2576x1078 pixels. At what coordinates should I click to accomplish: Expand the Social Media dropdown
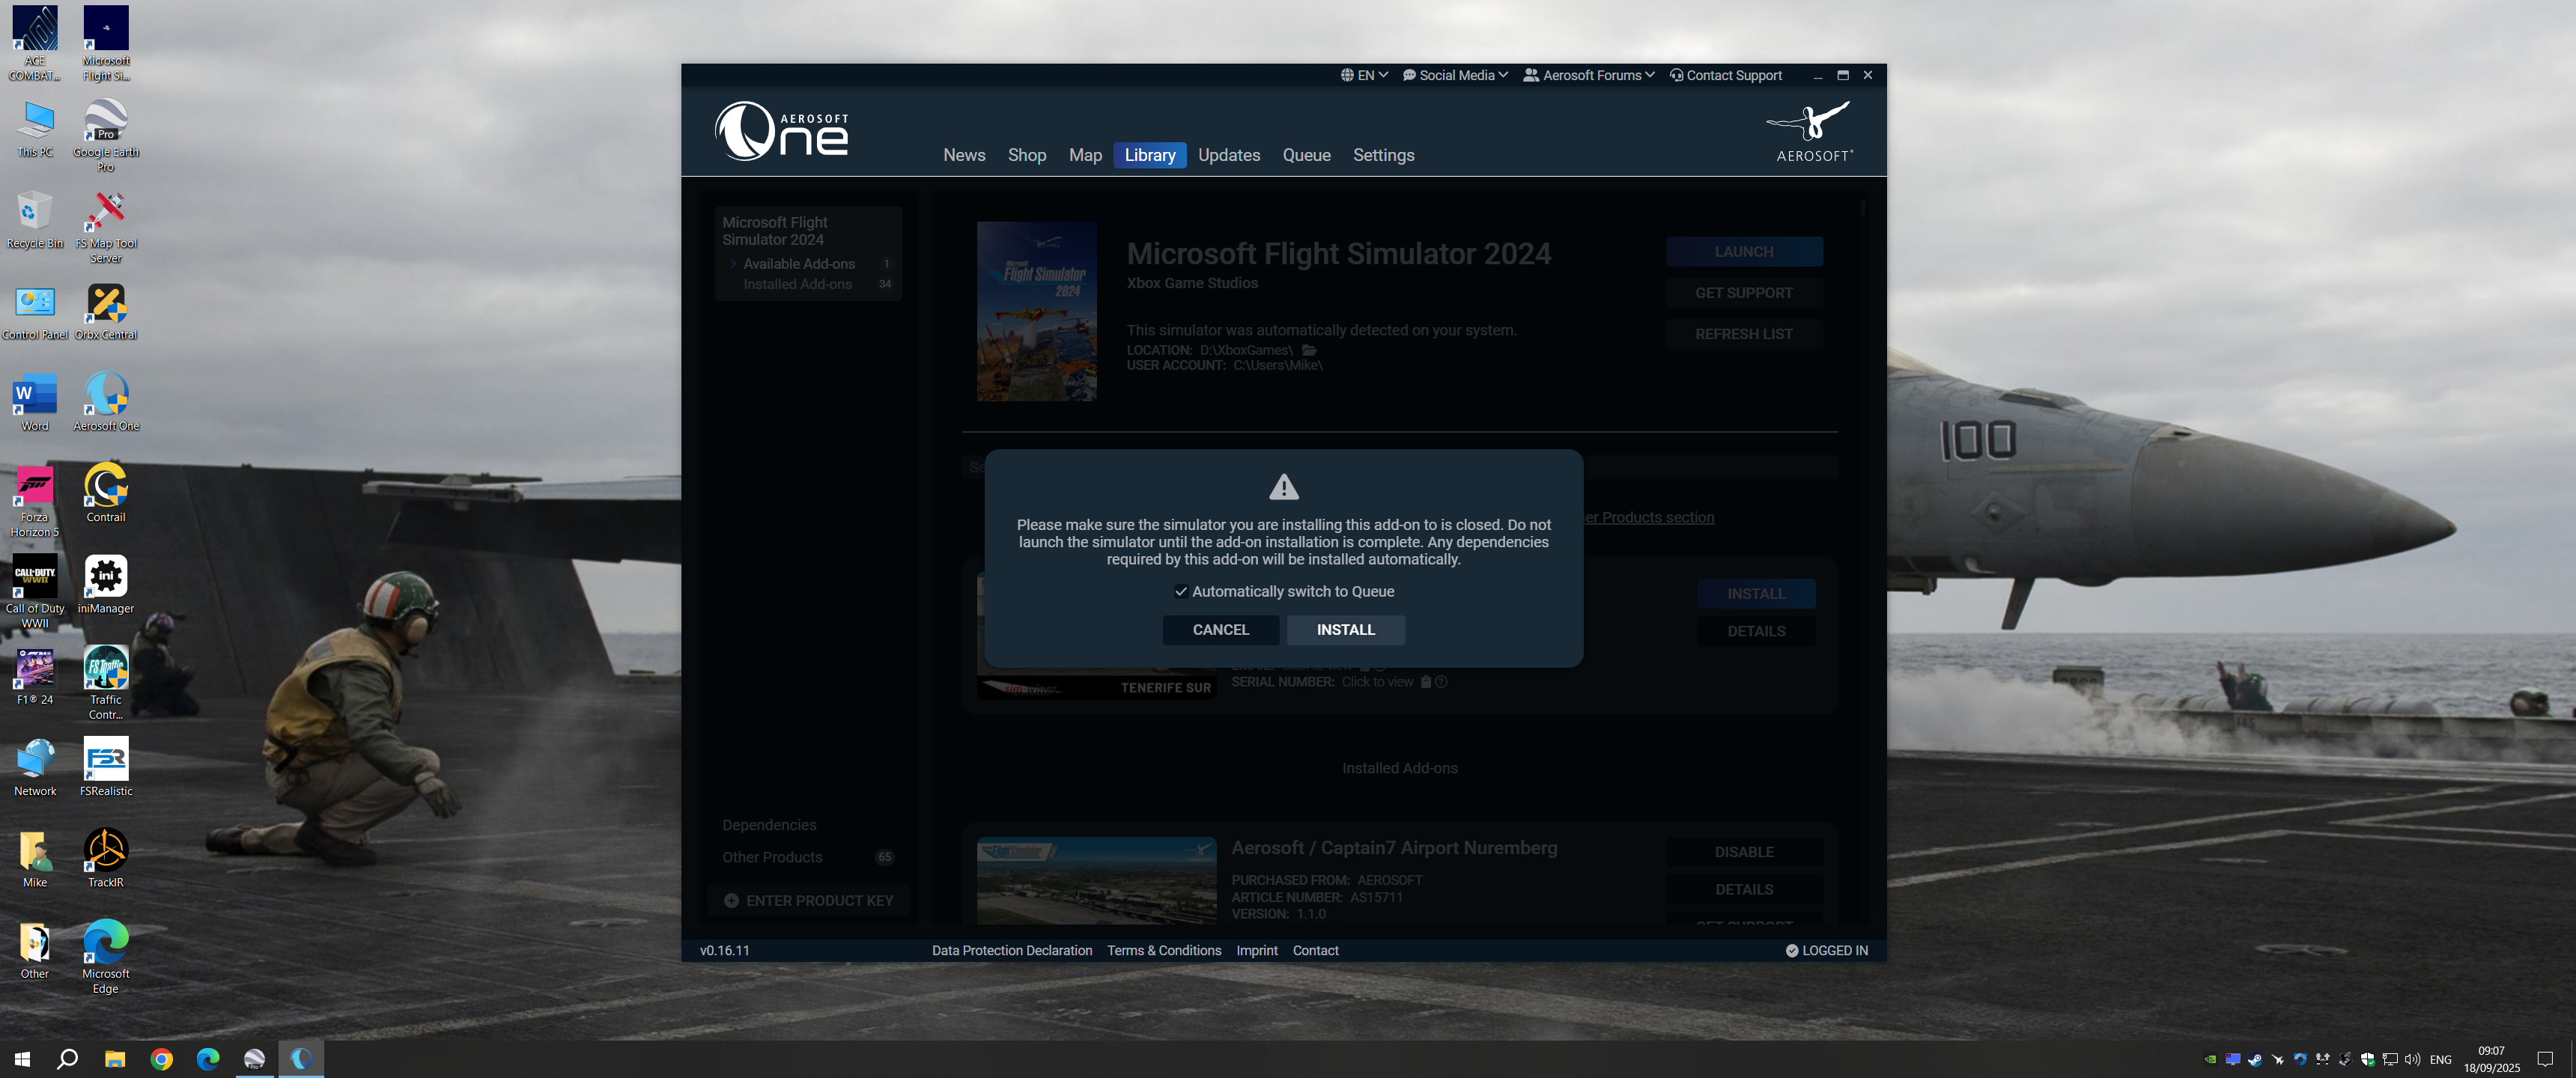[1455, 75]
